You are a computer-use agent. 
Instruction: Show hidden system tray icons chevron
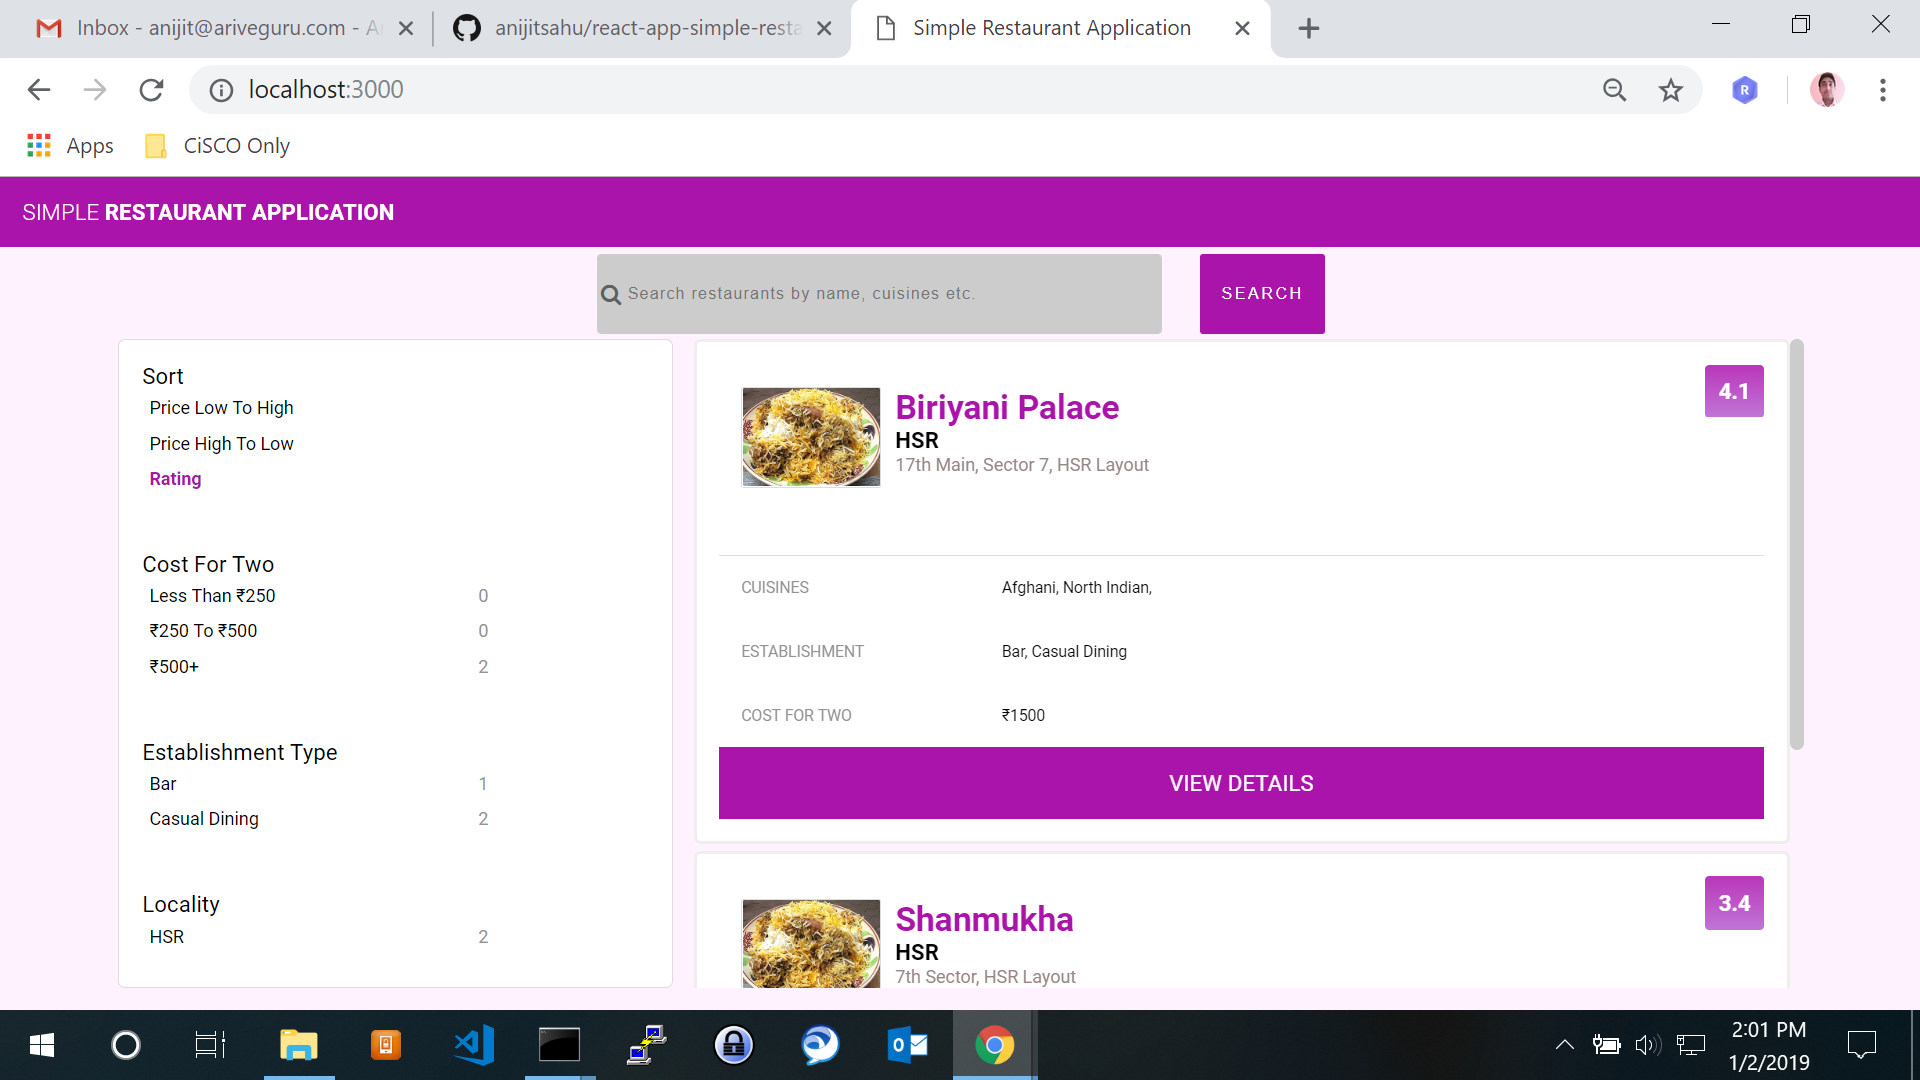(x=1564, y=1045)
